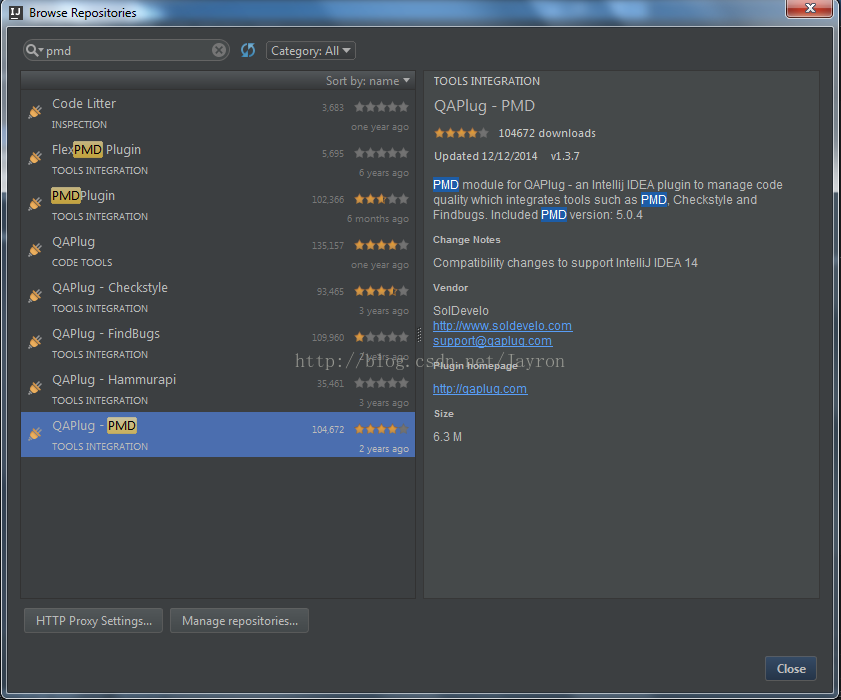Viewport: 841px width, 700px height.
Task: Click the IntelliJ icon in title bar
Action: [x=16, y=12]
